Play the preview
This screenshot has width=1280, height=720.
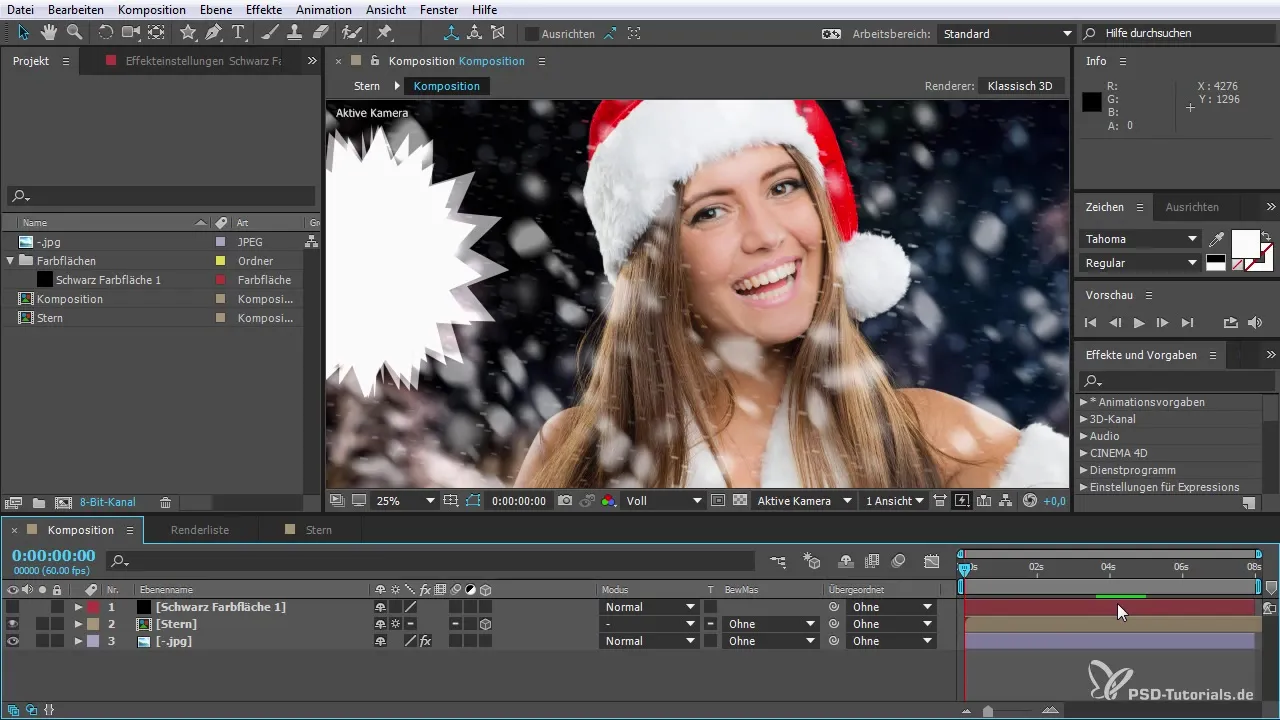[x=1138, y=323]
